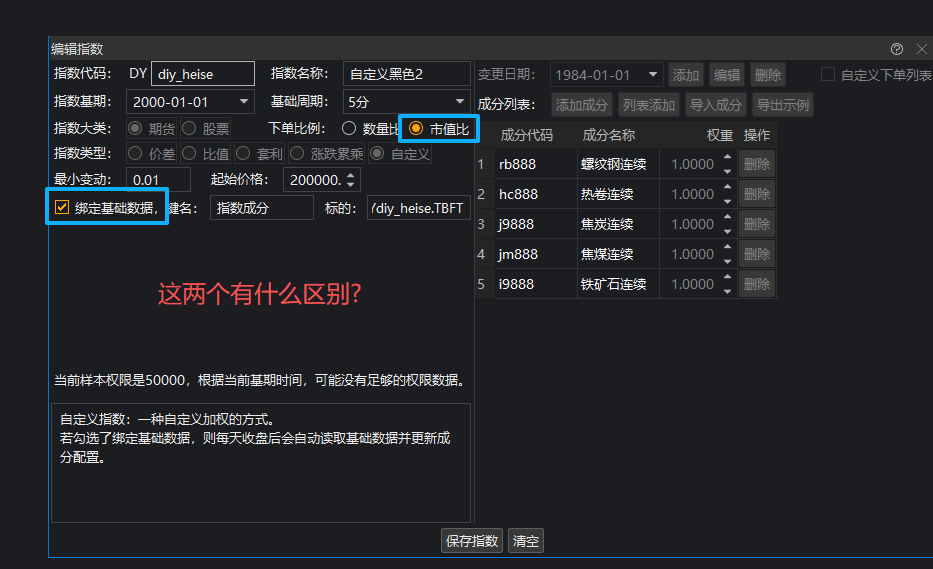
Task: Click the 保存指数 button
Action: (x=472, y=541)
